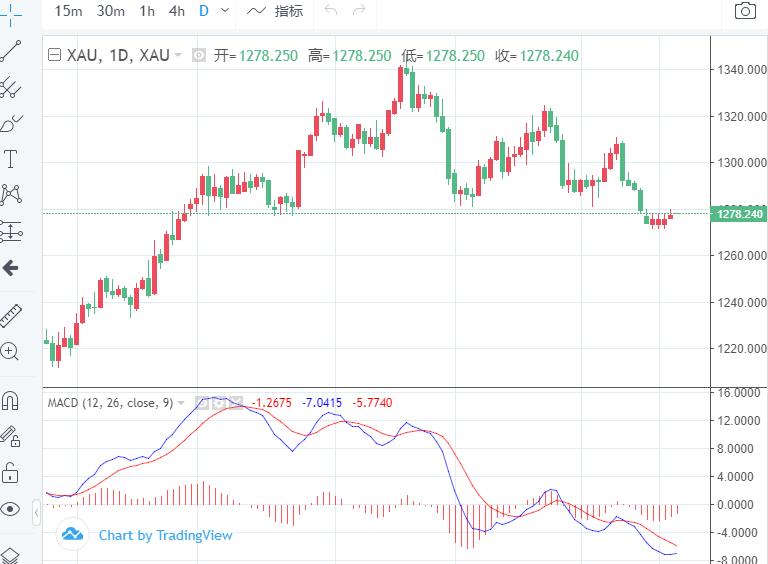Open the chart patterns tool

tap(10, 194)
